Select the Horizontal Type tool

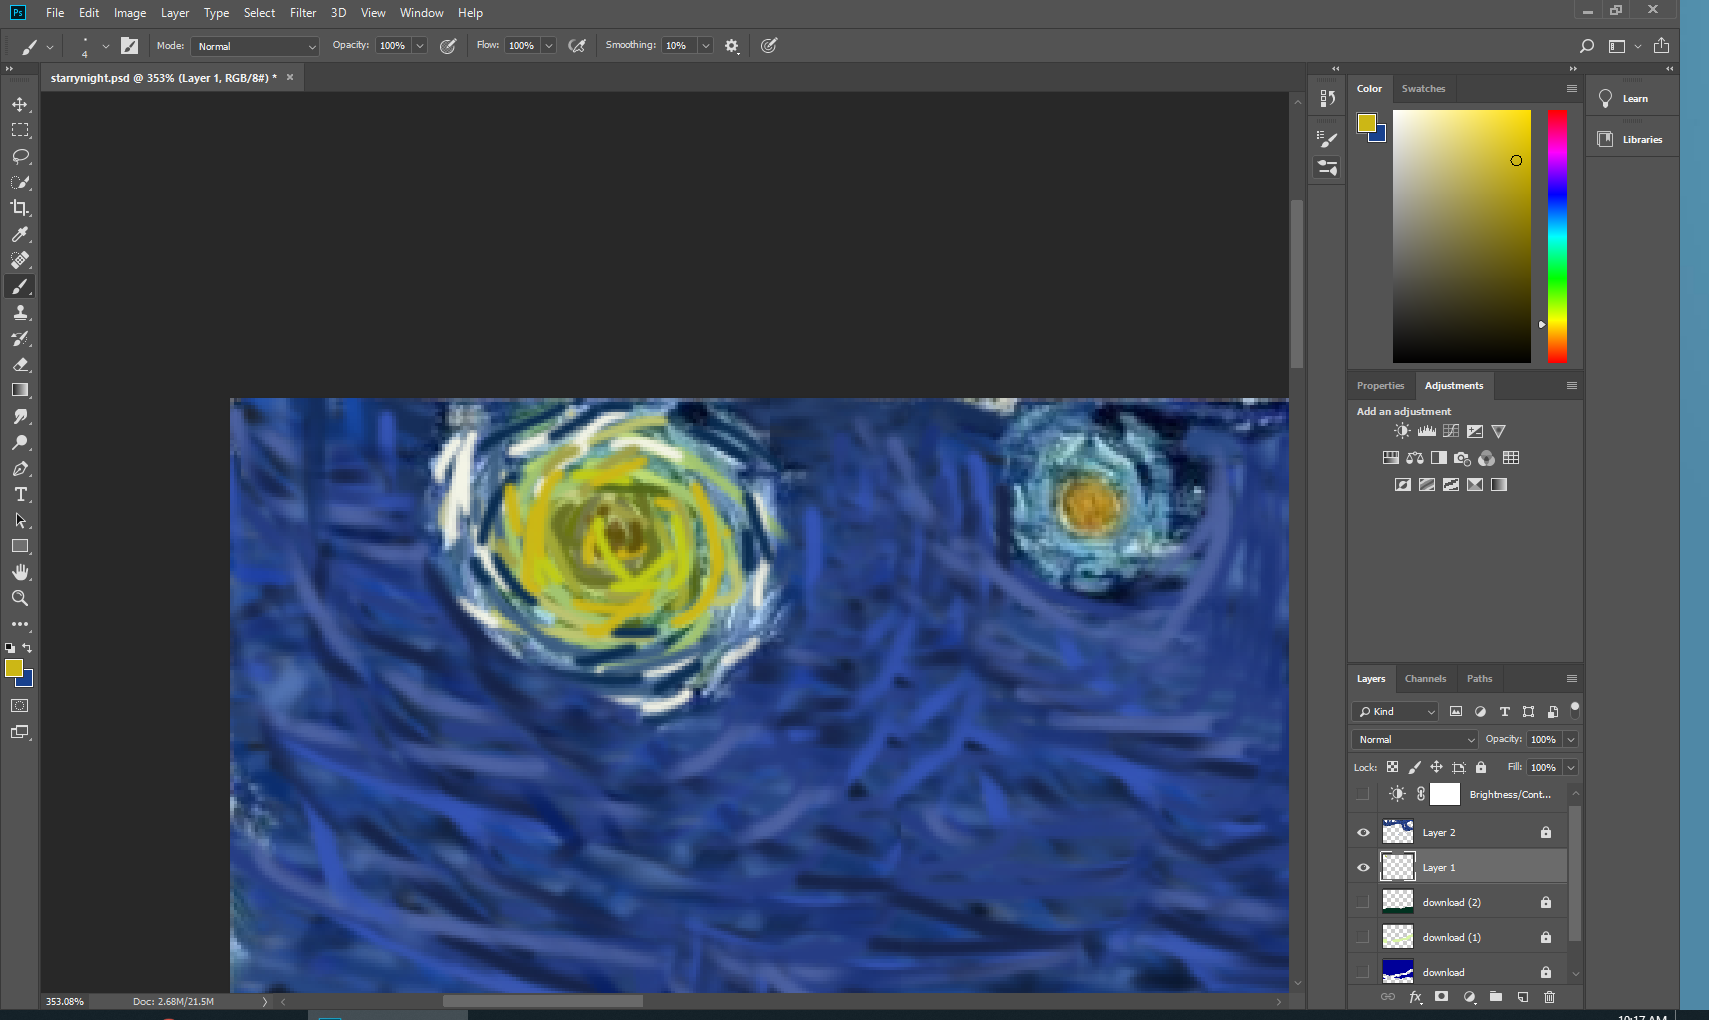20,494
